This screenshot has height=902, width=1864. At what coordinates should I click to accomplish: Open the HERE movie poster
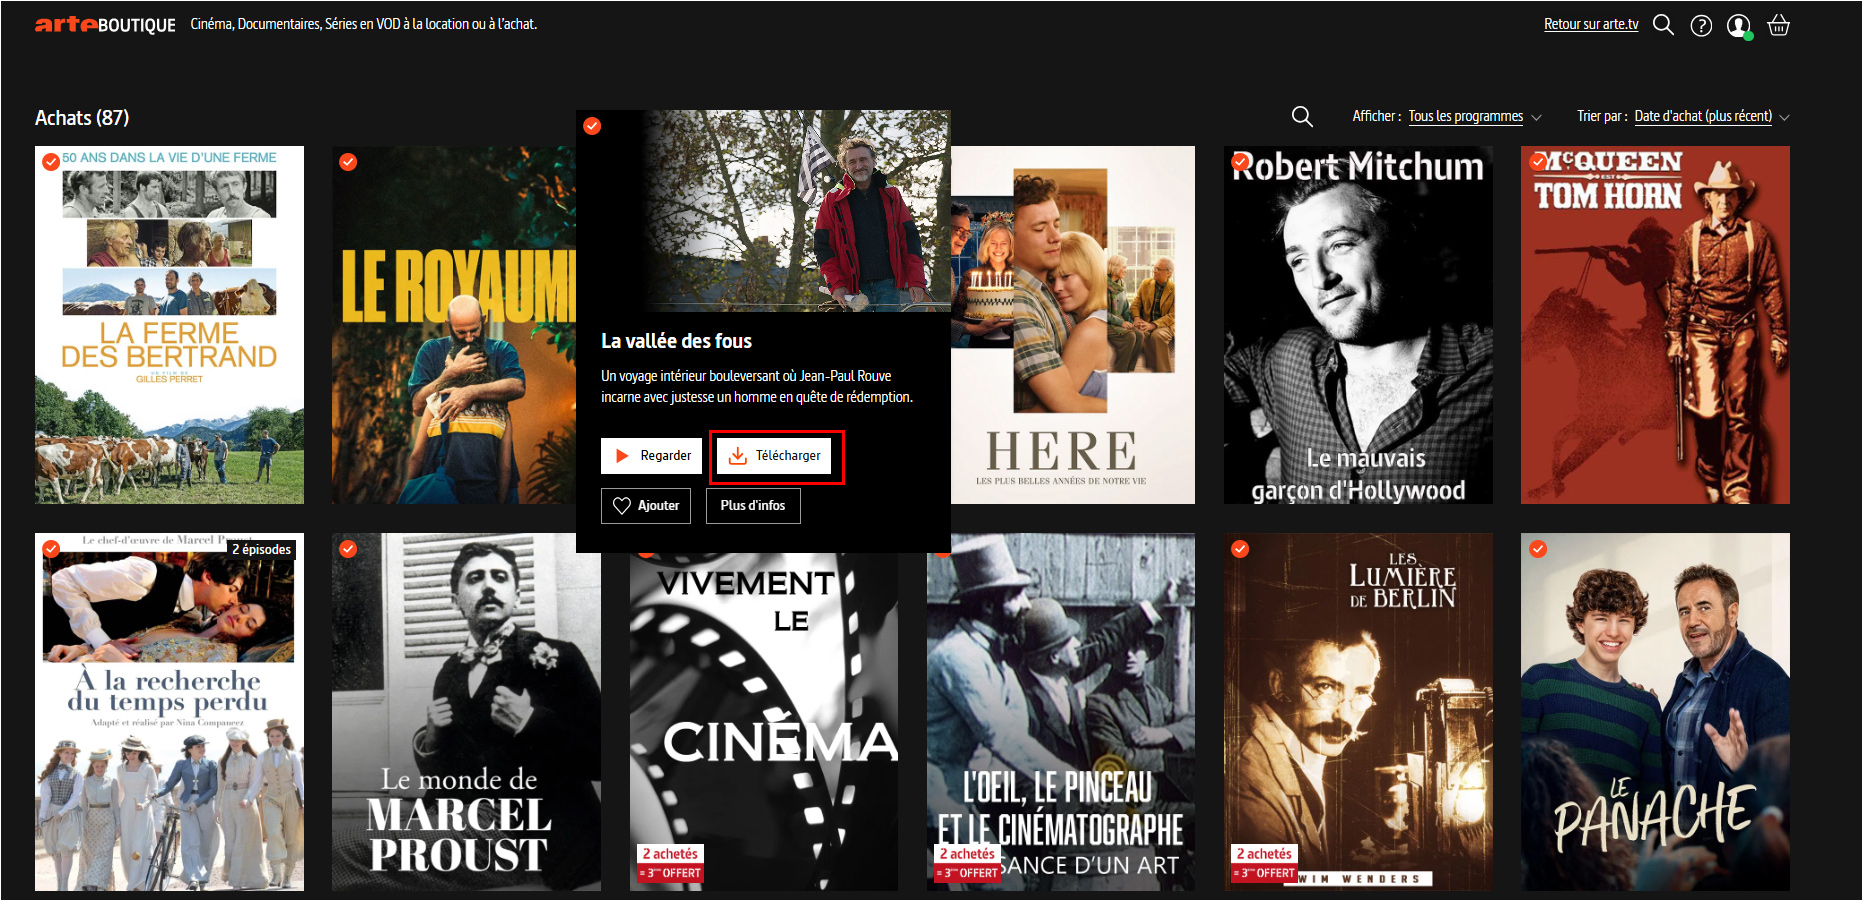pos(1073,325)
